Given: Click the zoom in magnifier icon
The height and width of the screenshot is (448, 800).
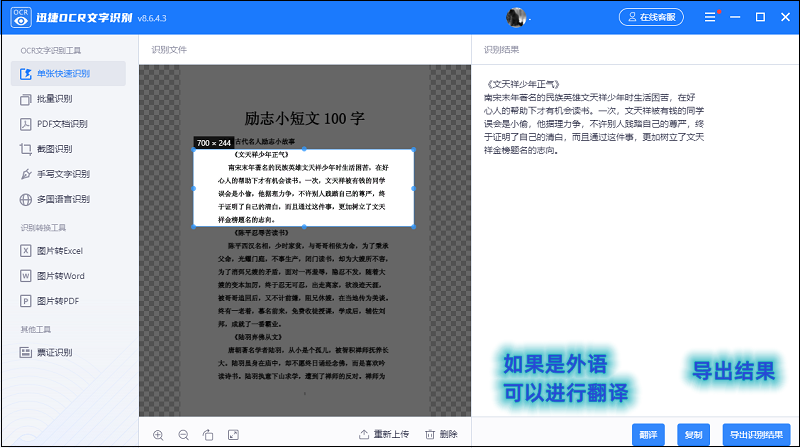Looking at the screenshot, I should pyautogui.click(x=158, y=435).
